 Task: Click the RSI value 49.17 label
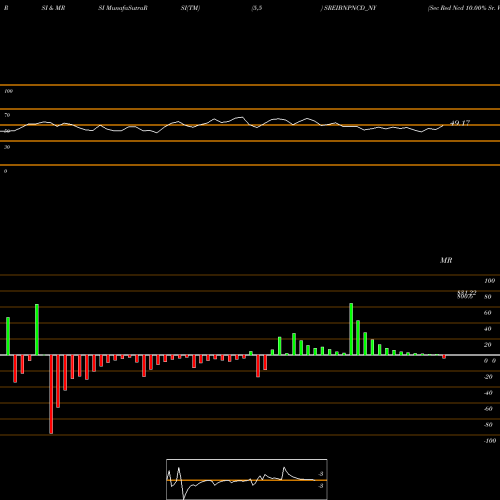click(x=460, y=123)
